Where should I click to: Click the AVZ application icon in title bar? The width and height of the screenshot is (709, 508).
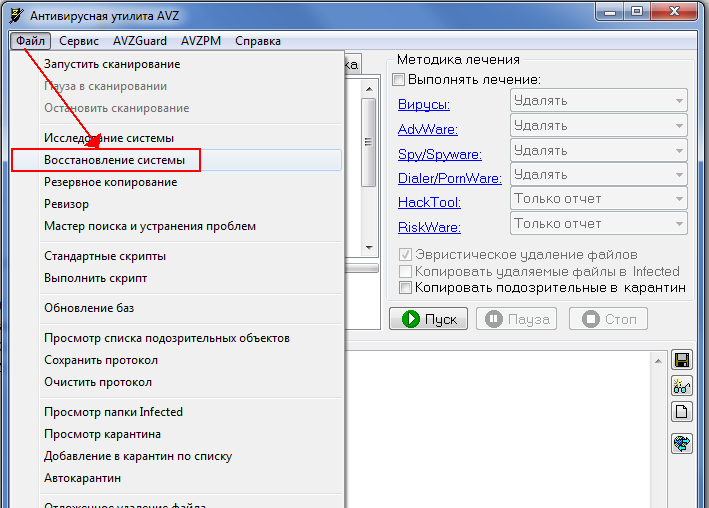pyautogui.click(x=16, y=16)
